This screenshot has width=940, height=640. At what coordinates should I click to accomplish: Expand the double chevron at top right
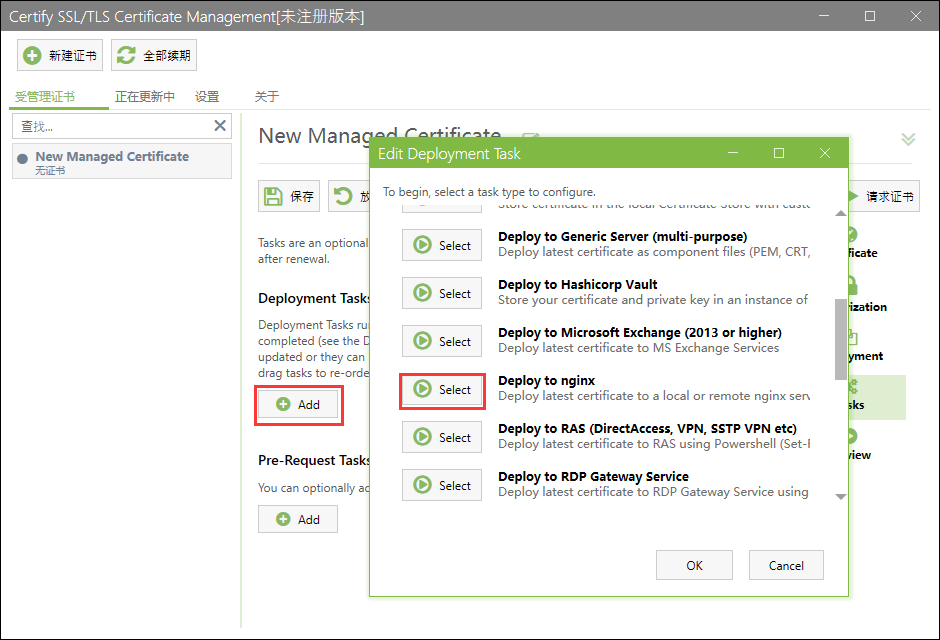[908, 139]
